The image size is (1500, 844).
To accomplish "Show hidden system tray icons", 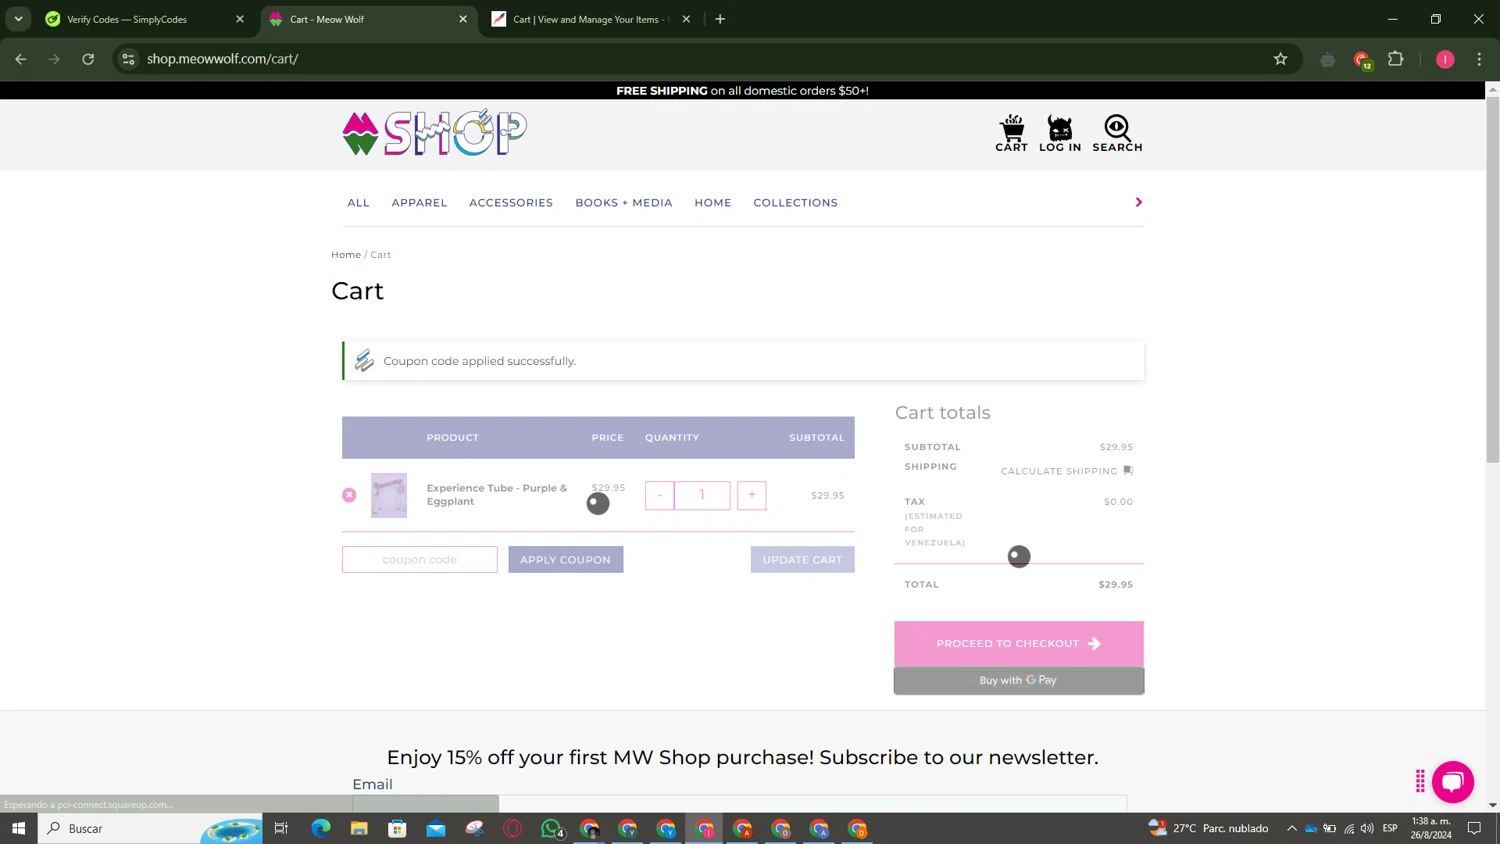I will pos(1291,828).
